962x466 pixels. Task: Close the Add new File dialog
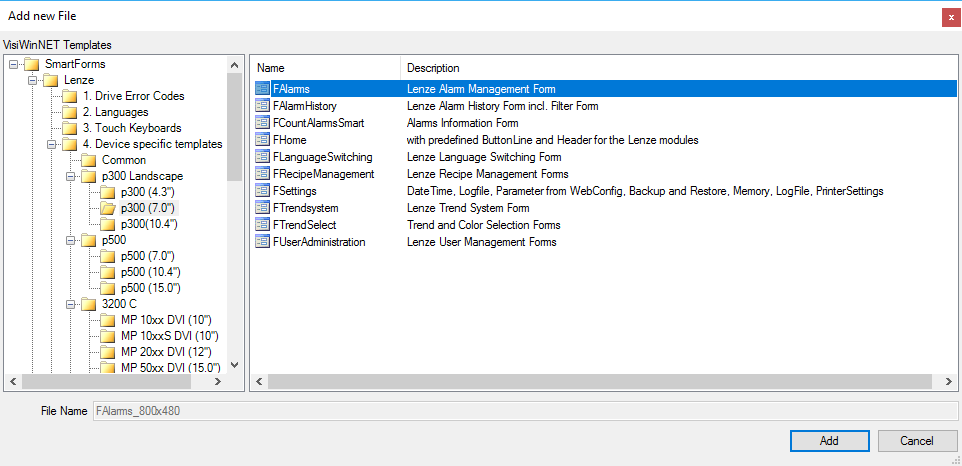(x=950, y=18)
